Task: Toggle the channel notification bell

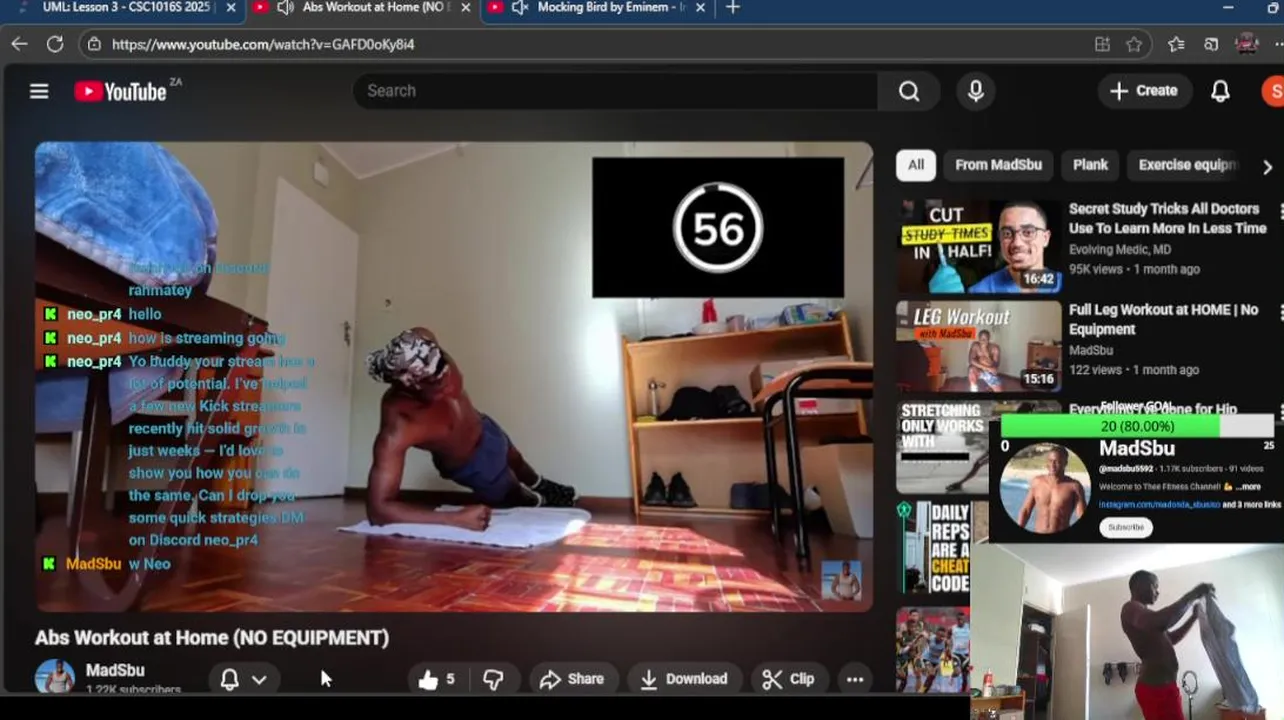Action: (x=229, y=680)
